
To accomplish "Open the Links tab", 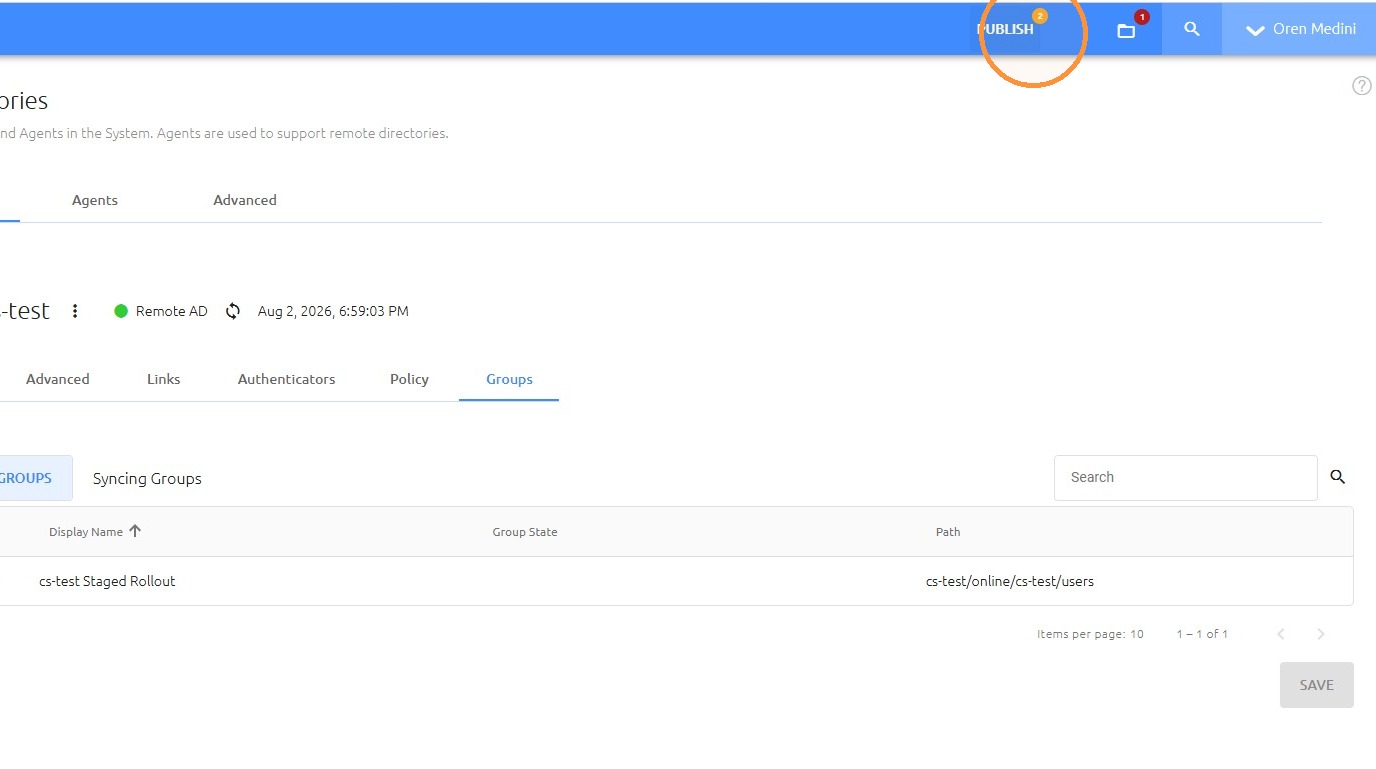I will (164, 379).
